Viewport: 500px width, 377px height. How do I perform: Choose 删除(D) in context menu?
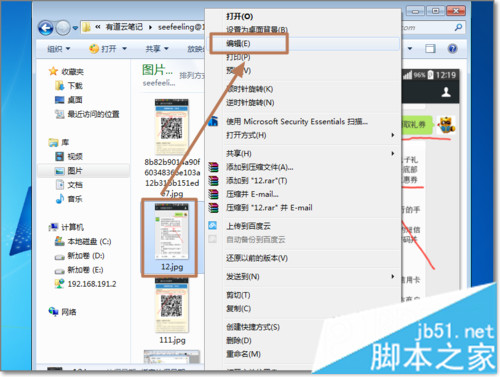tap(239, 341)
